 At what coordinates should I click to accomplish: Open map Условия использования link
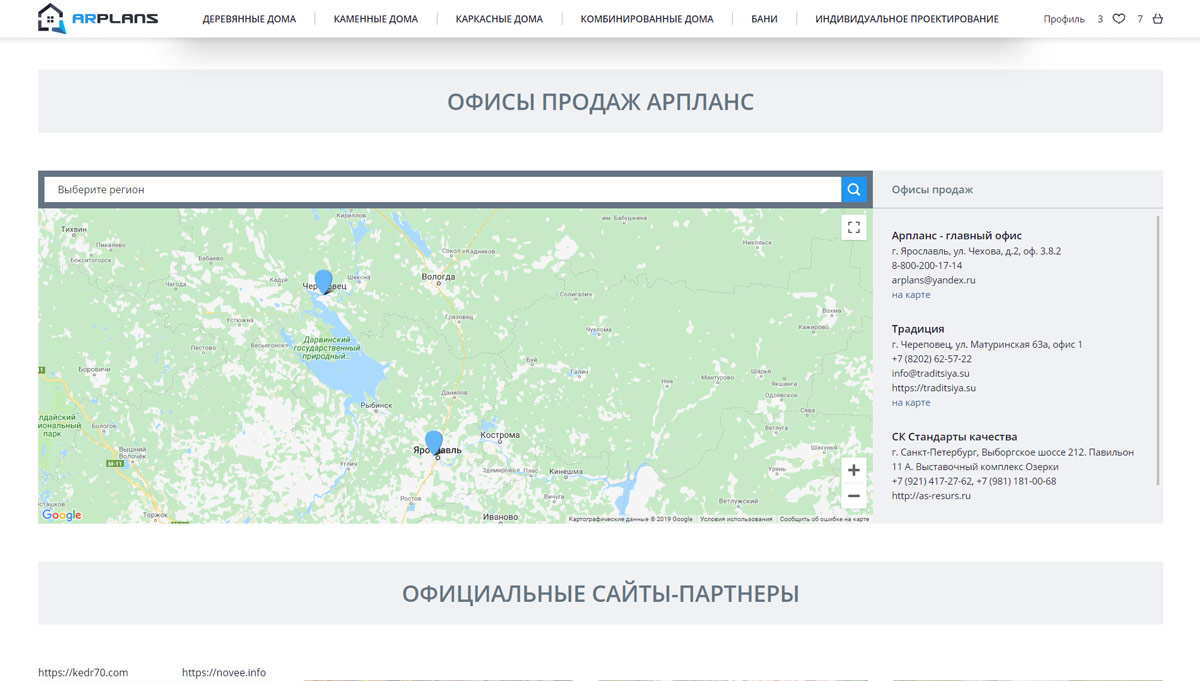(x=736, y=519)
